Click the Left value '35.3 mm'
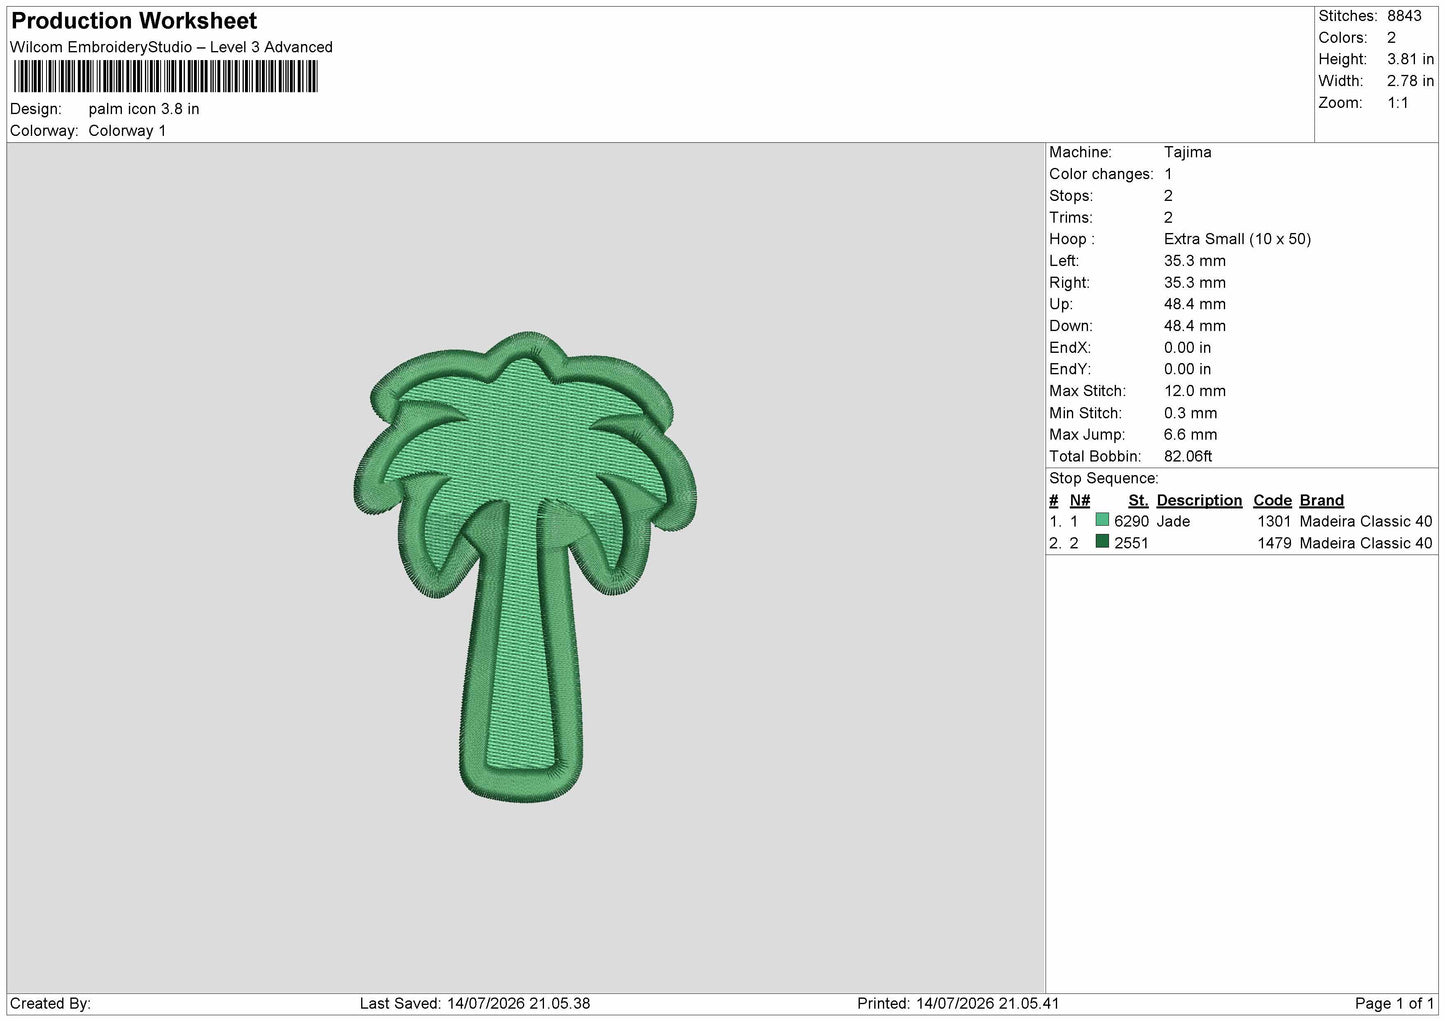Screen dimensions: 1445x1021 click(x=1194, y=261)
